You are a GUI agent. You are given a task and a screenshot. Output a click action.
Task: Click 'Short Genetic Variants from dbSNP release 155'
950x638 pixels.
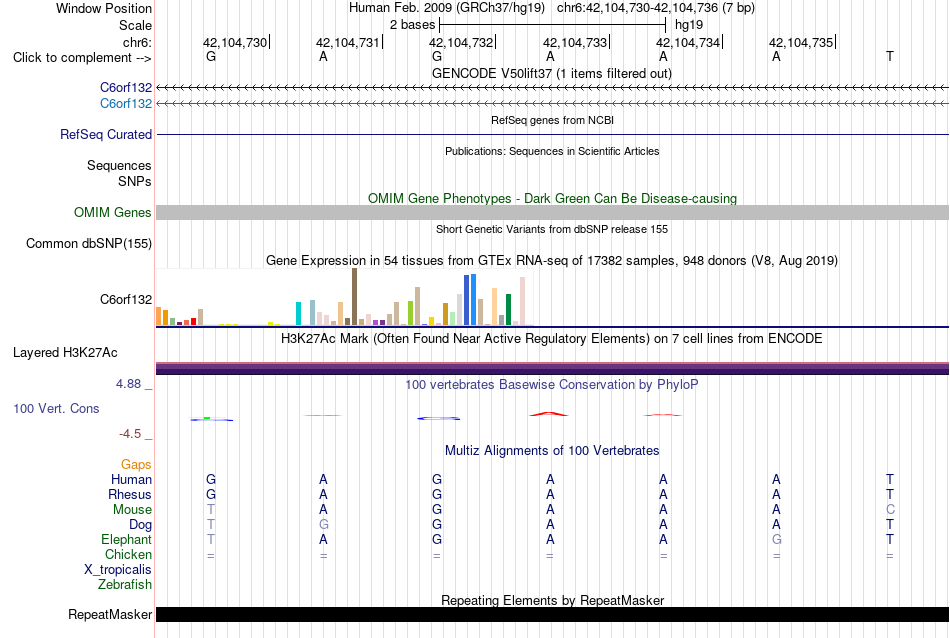point(552,229)
